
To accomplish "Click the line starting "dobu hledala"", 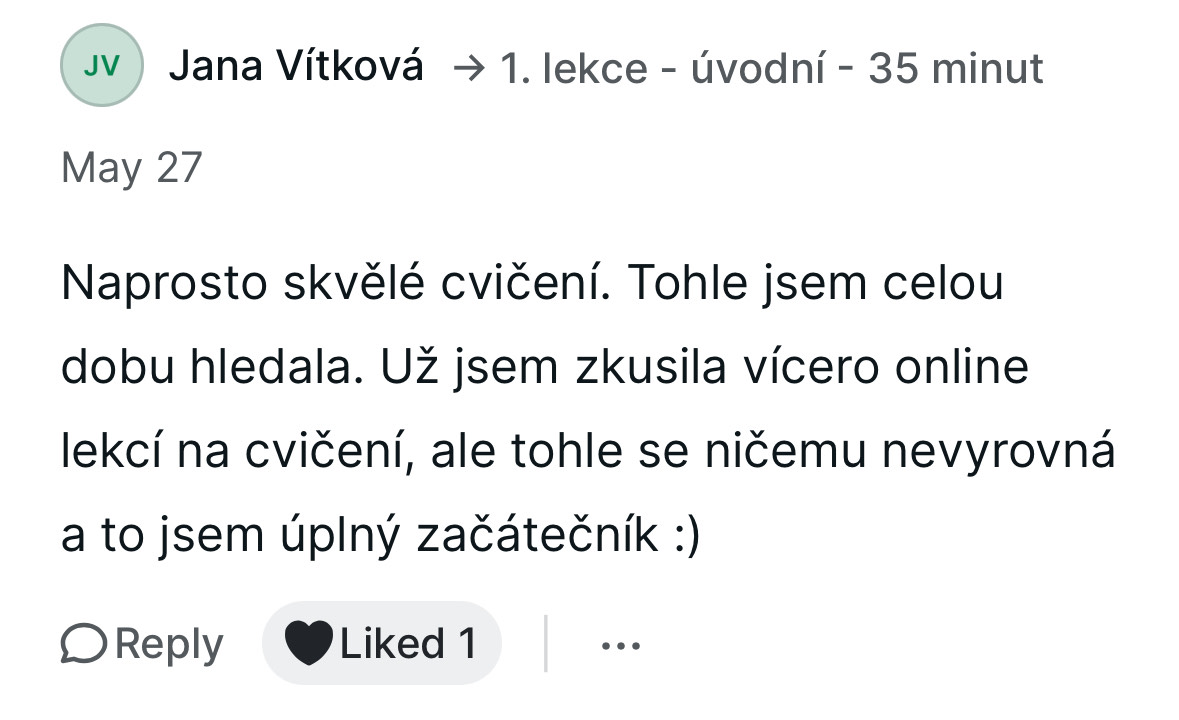I will 545,368.
